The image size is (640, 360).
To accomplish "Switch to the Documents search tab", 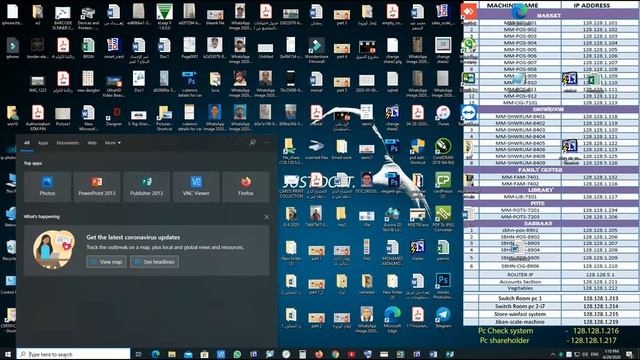I will pos(67,143).
